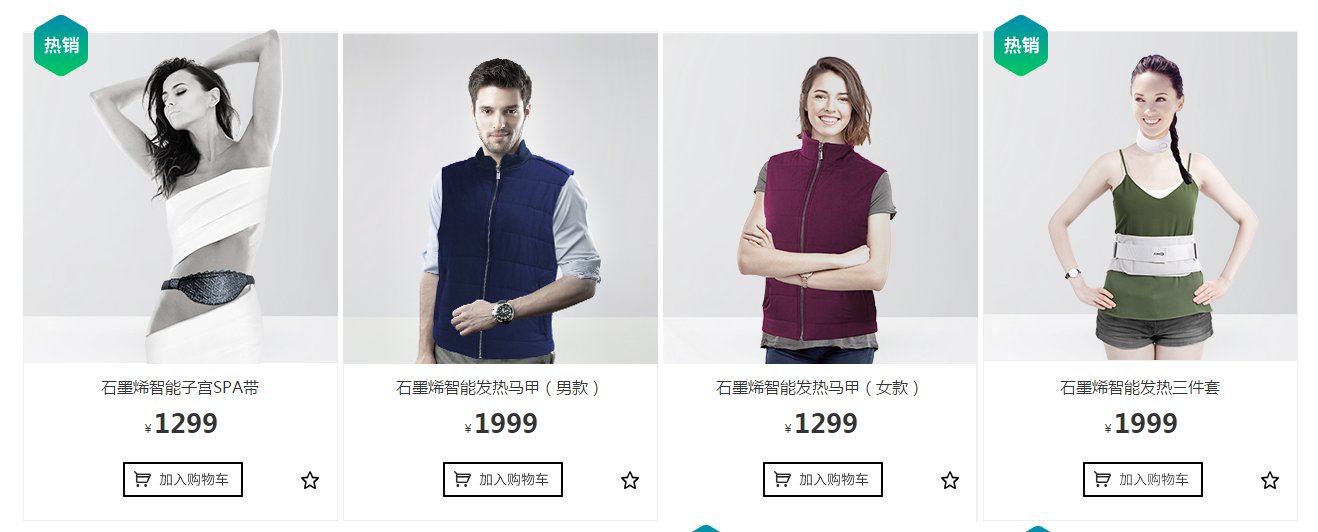Viewport: 1318px width, 532px height.
Task: Click the navy blue men's vest photo
Action: [500, 198]
